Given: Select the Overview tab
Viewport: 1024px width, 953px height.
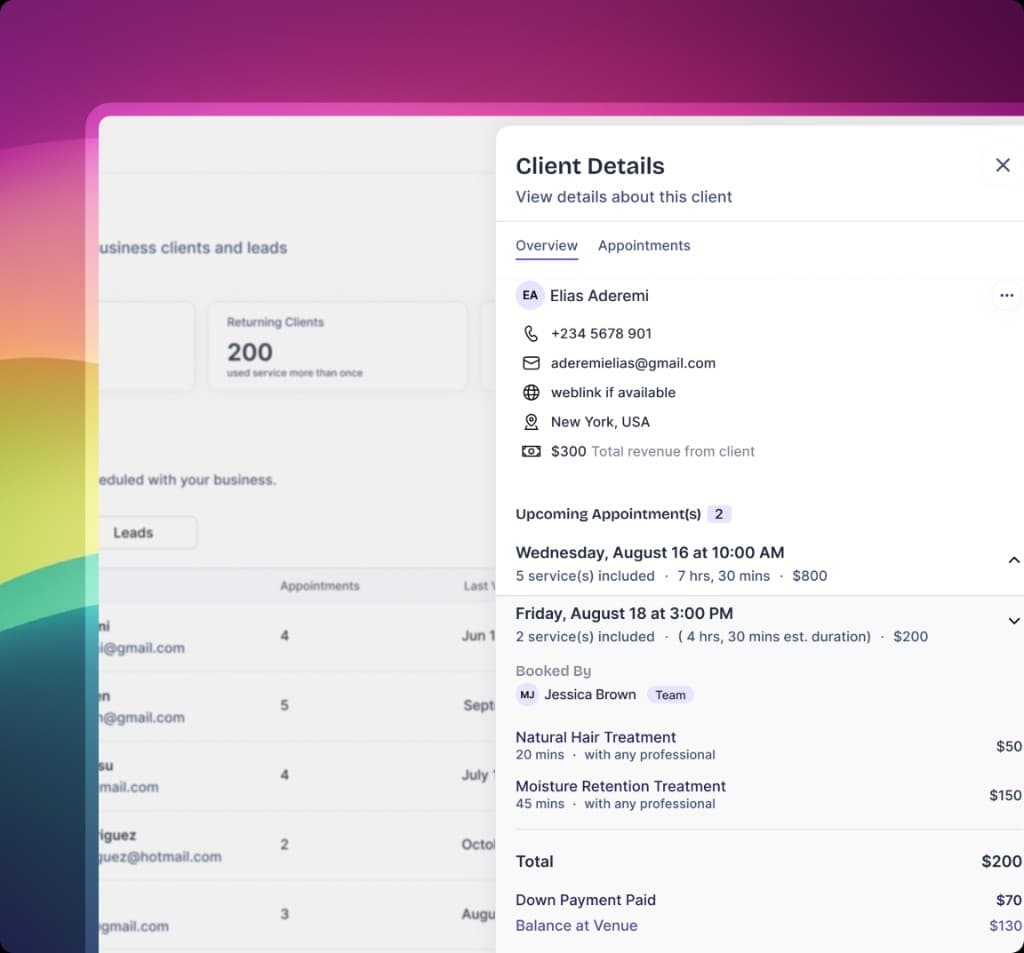Looking at the screenshot, I should pos(547,246).
